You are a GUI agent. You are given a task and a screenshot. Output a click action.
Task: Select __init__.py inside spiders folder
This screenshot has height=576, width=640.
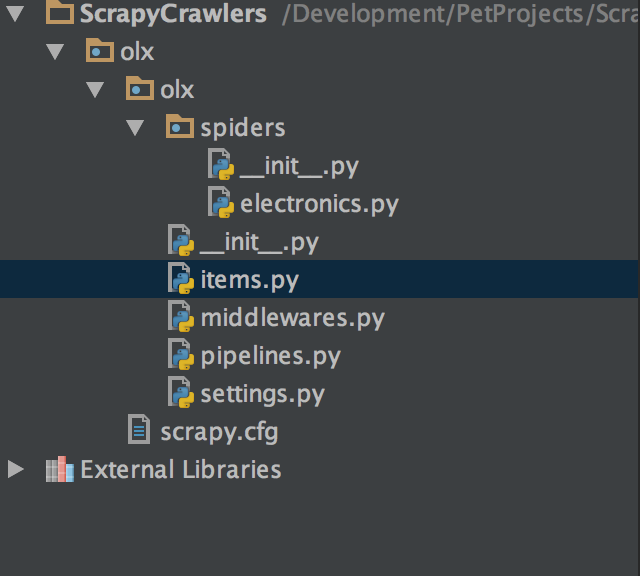tap(298, 166)
